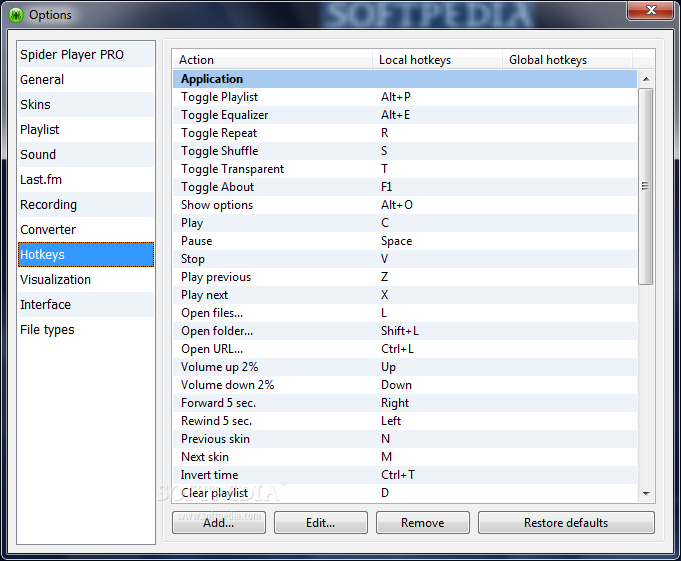Click the hotkey list scrollbar thumb
681x561 pixels.
tap(646, 186)
